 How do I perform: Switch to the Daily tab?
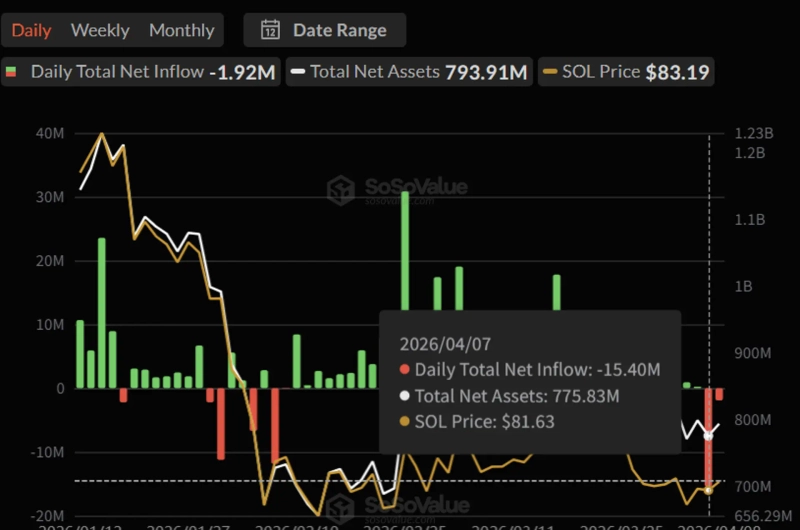31,30
